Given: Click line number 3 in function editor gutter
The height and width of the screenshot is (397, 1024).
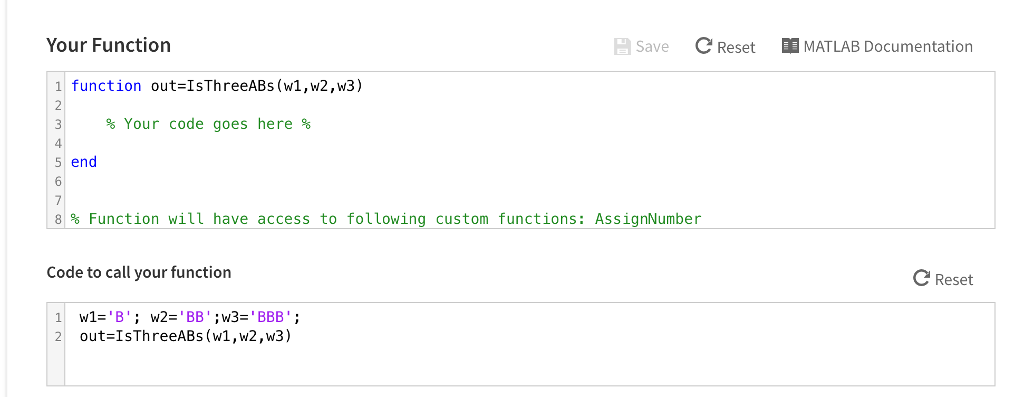Looking at the screenshot, I should 58,124.
